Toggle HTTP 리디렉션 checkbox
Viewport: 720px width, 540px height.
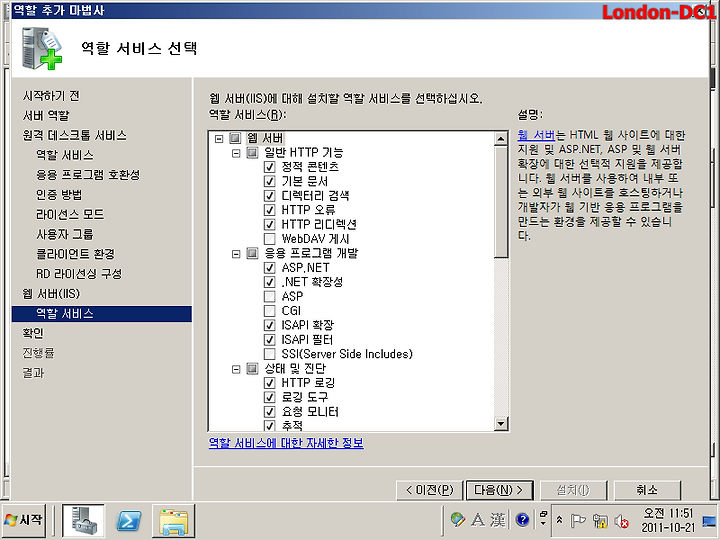(x=270, y=225)
